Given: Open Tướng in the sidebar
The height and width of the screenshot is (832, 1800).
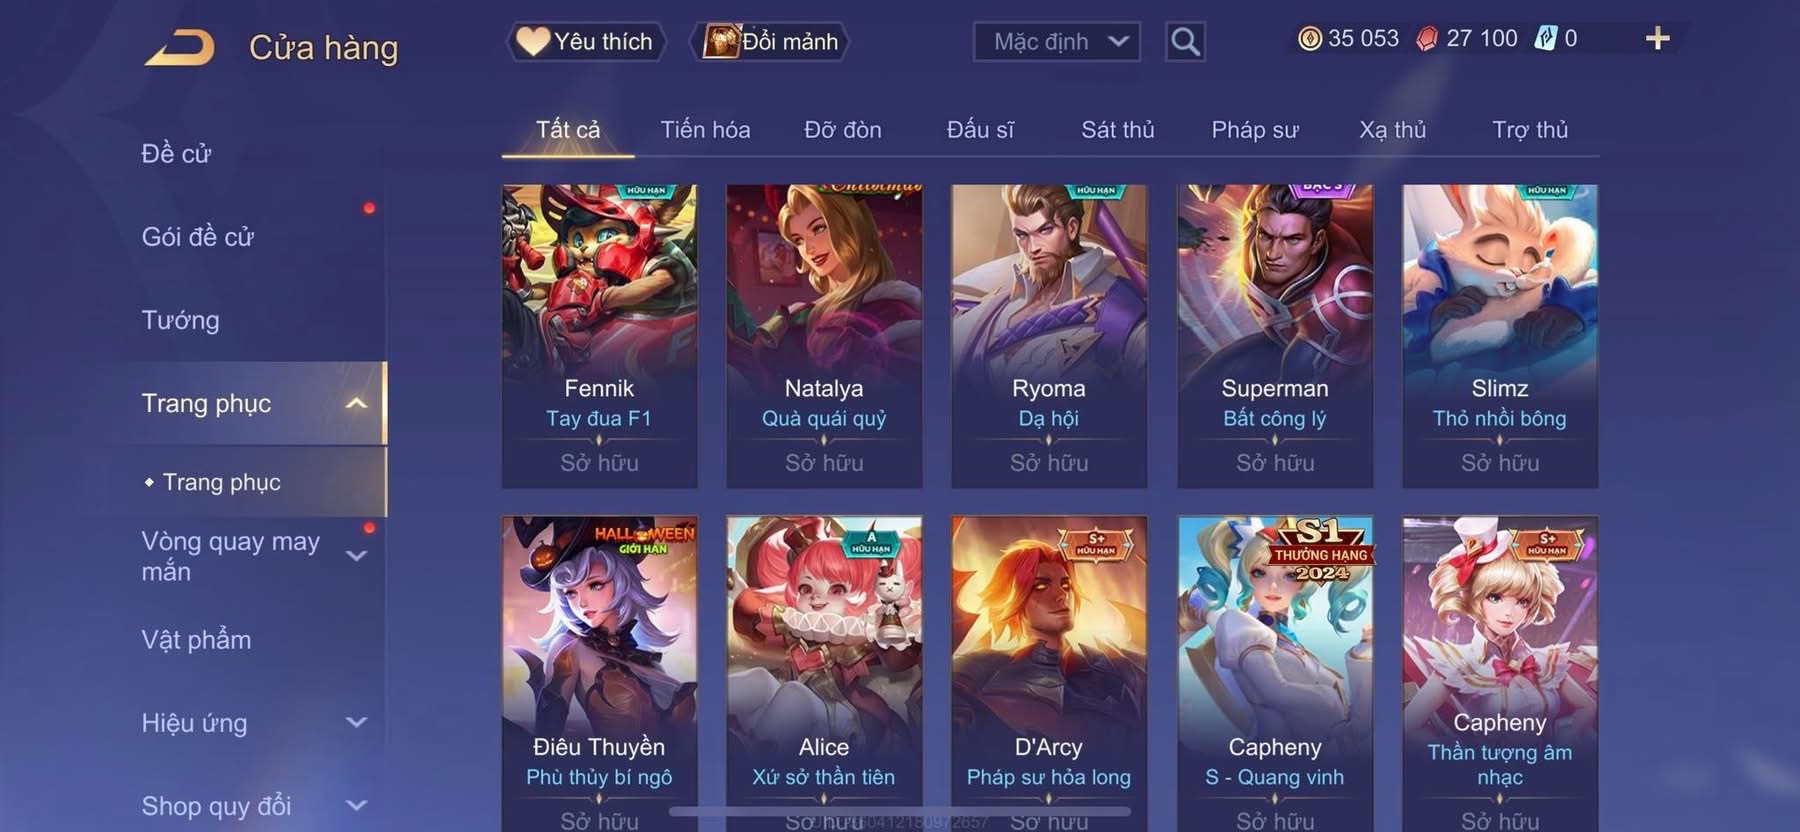Looking at the screenshot, I should pos(180,320).
